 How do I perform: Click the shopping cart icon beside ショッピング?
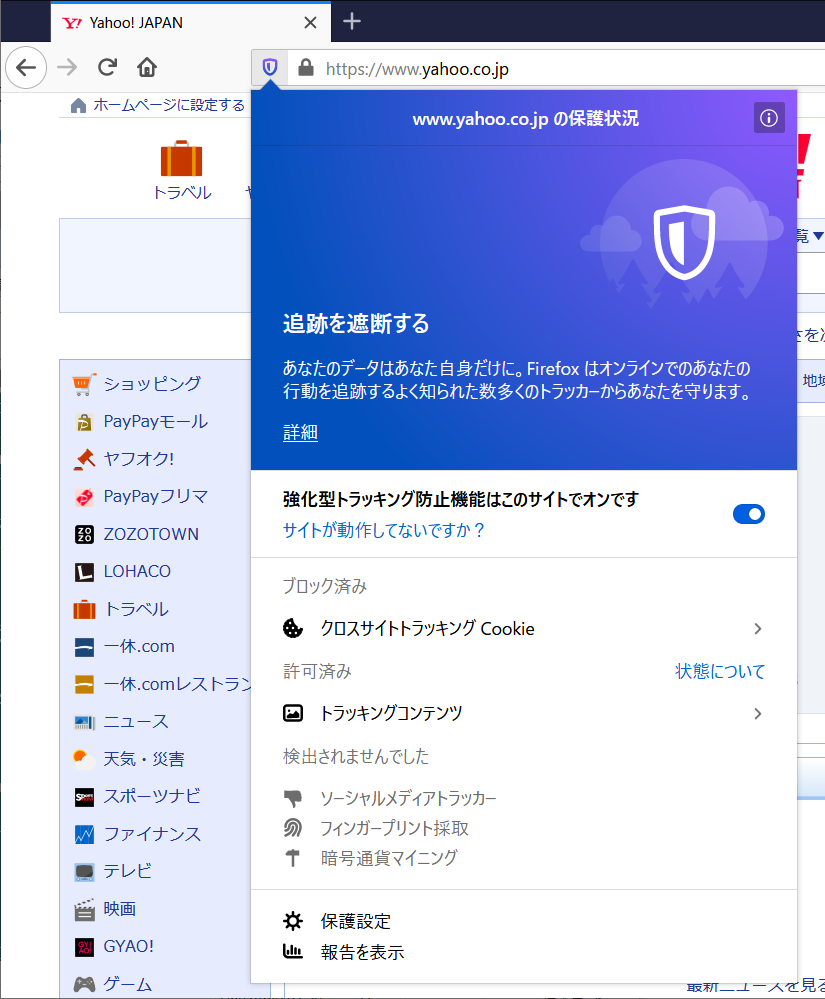(x=84, y=384)
